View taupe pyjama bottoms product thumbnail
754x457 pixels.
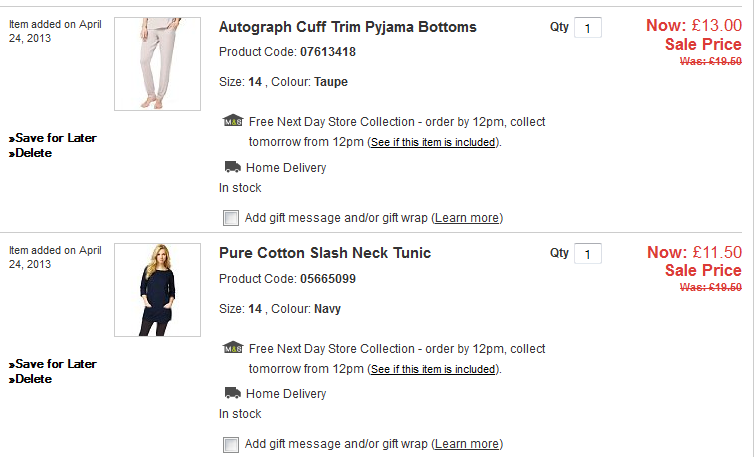157,63
